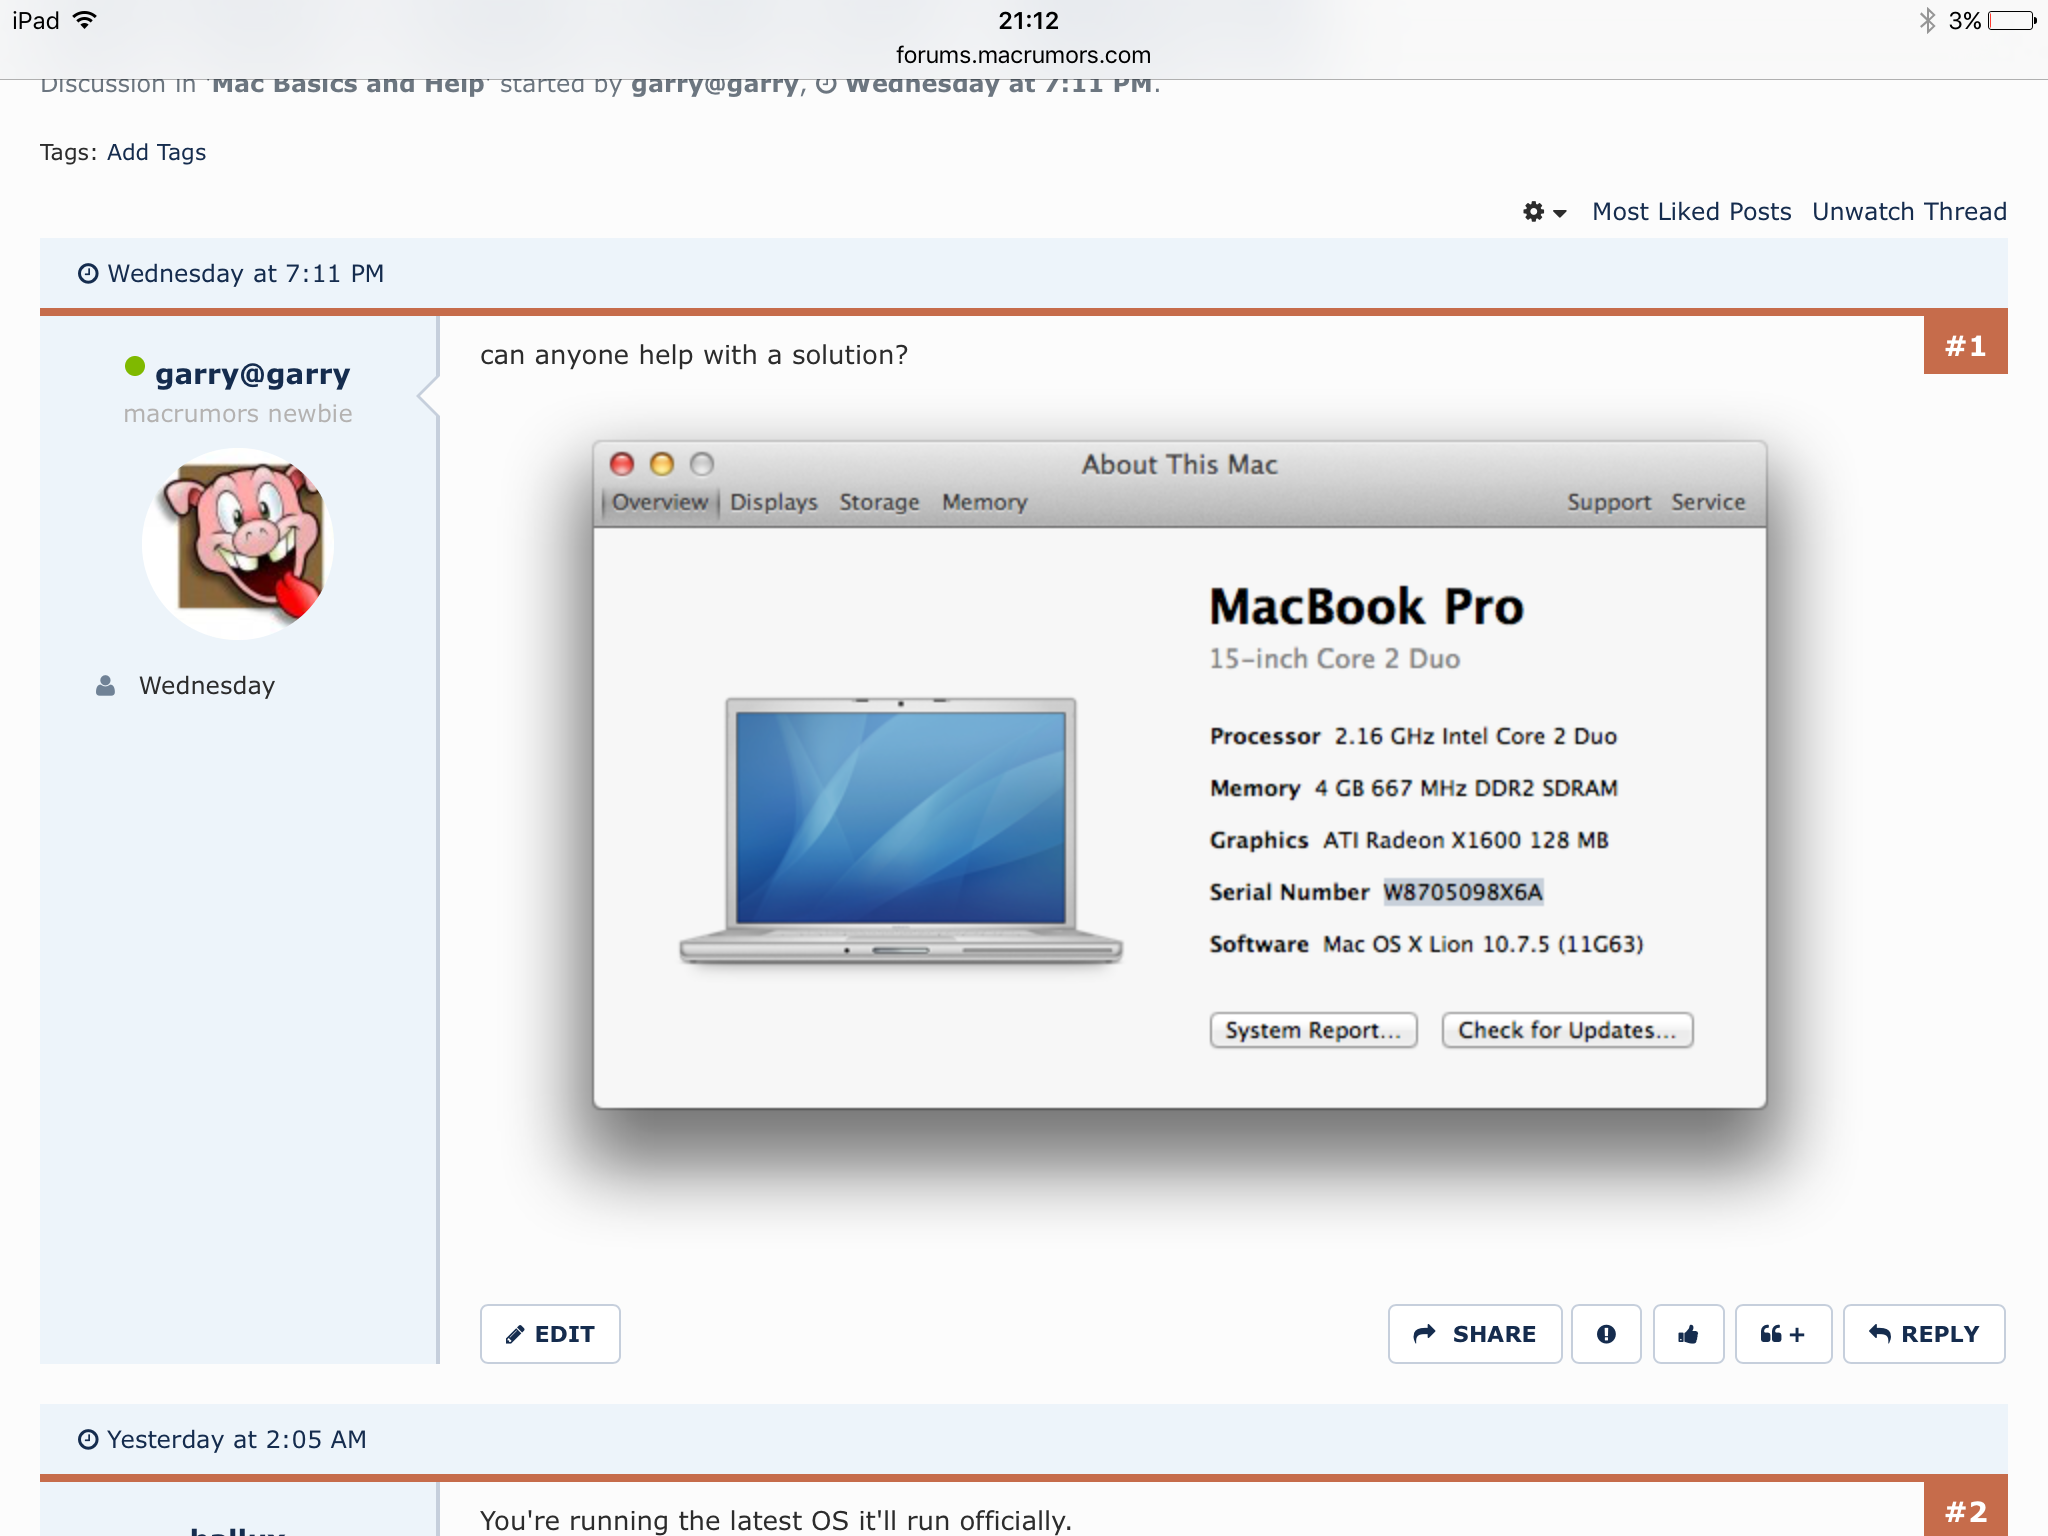
Task: Click the REPLY button
Action: pos(1924,1334)
